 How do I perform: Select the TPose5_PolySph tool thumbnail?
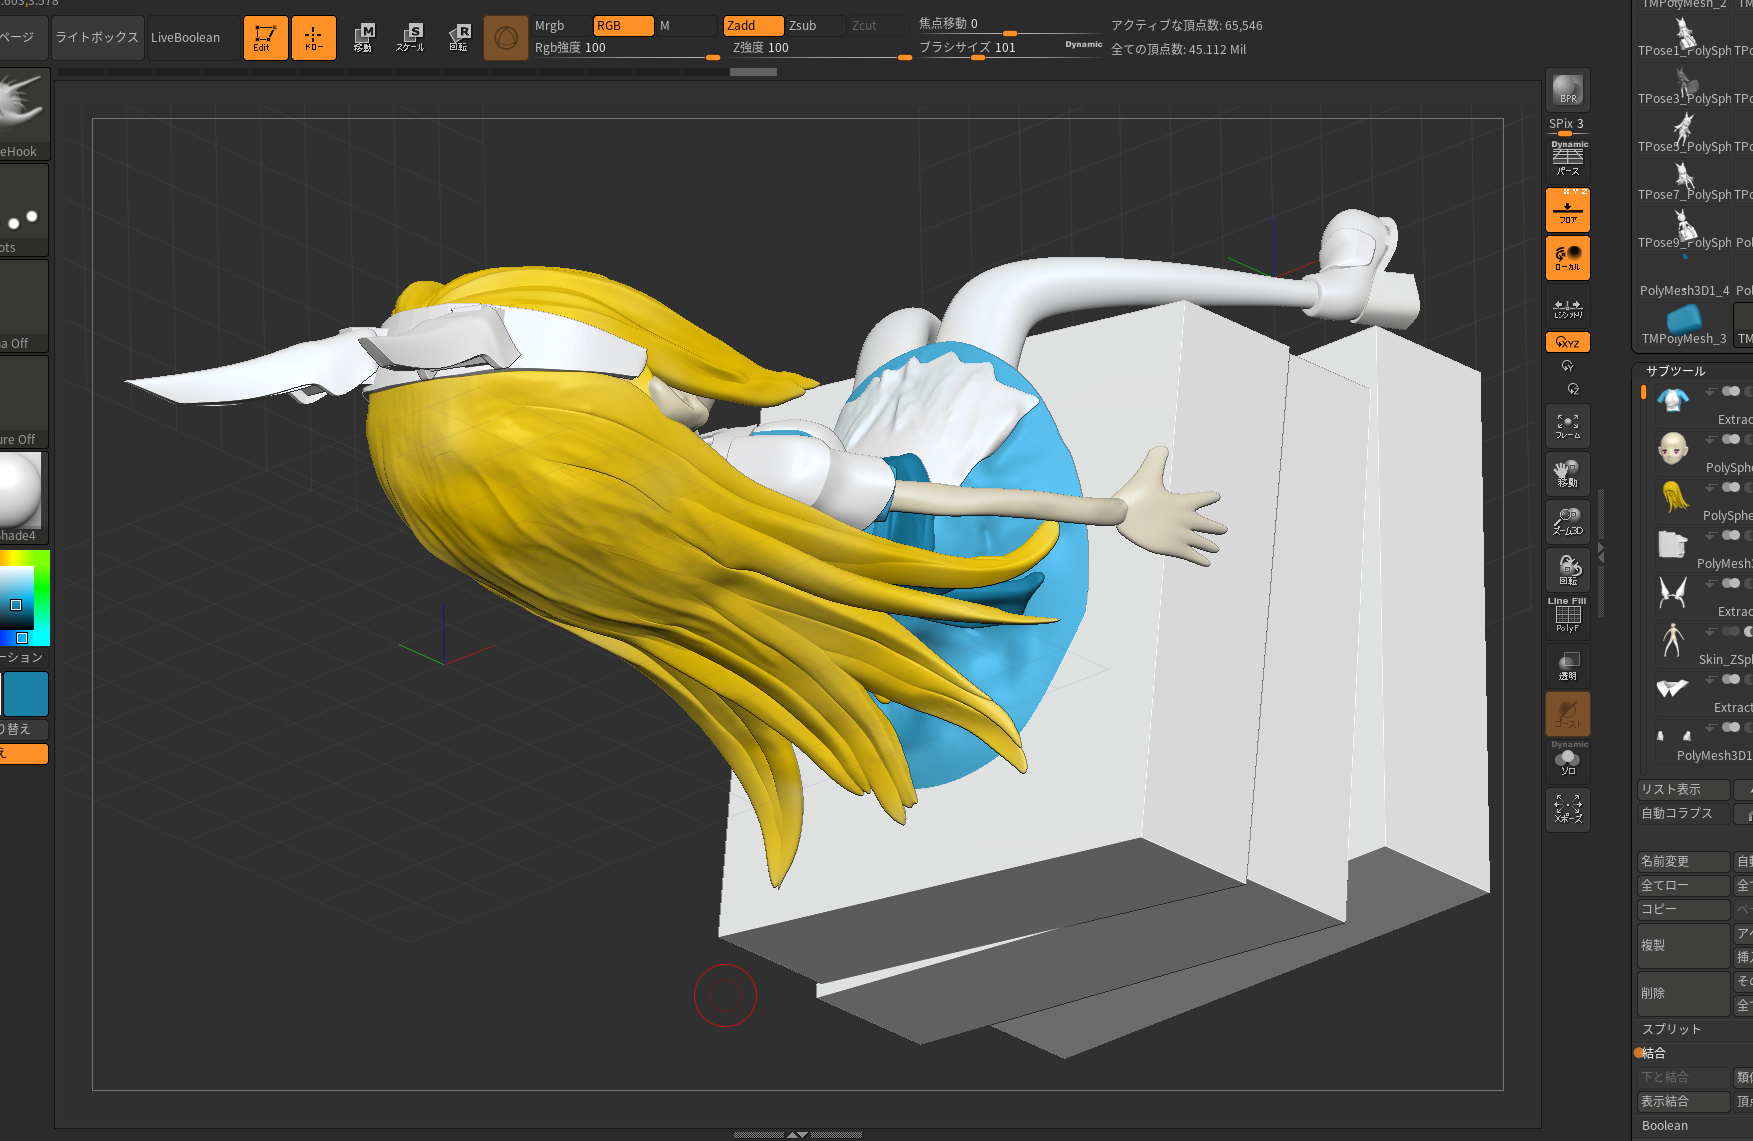point(1684,134)
